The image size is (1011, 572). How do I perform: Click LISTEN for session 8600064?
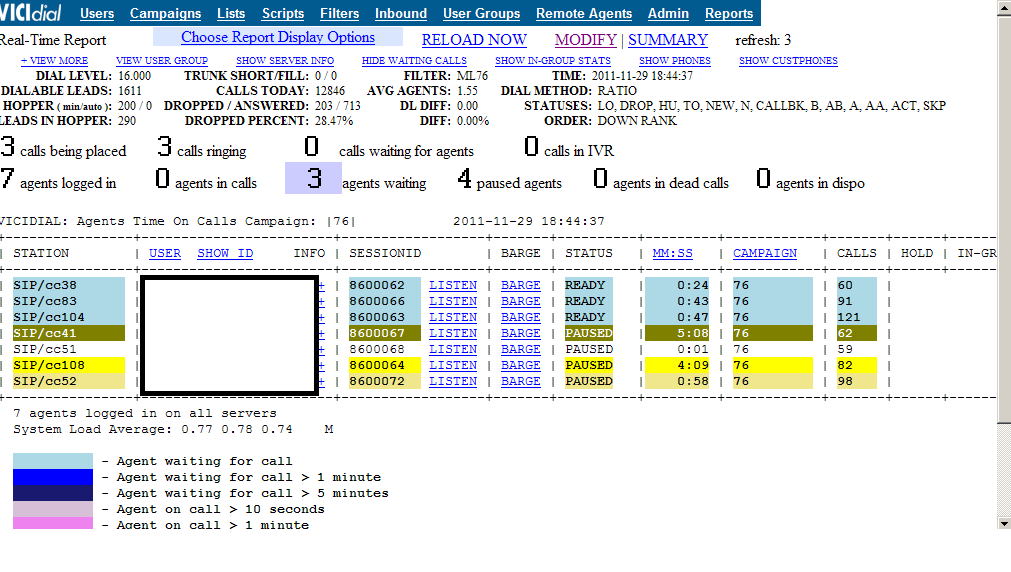pyautogui.click(x=453, y=365)
